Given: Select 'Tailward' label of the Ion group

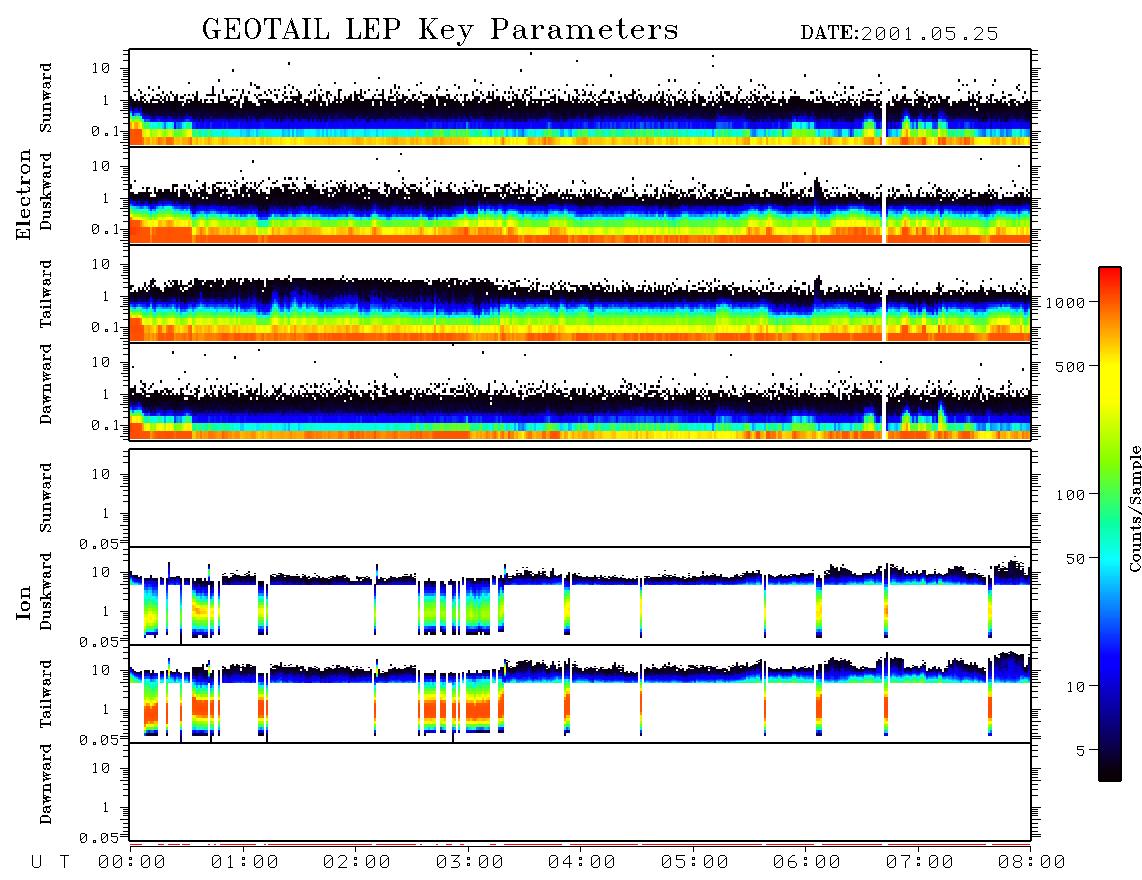Looking at the screenshot, I should [x=46, y=694].
